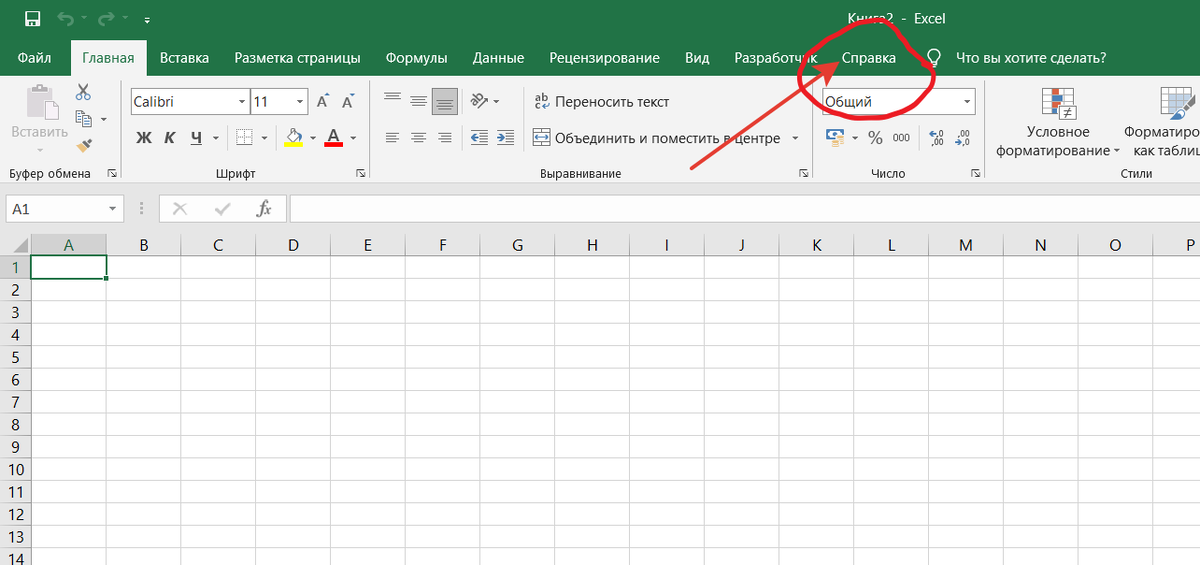Apply accounting currency number format
This screenshot has width=1200, height=565.
coord(835,137)
